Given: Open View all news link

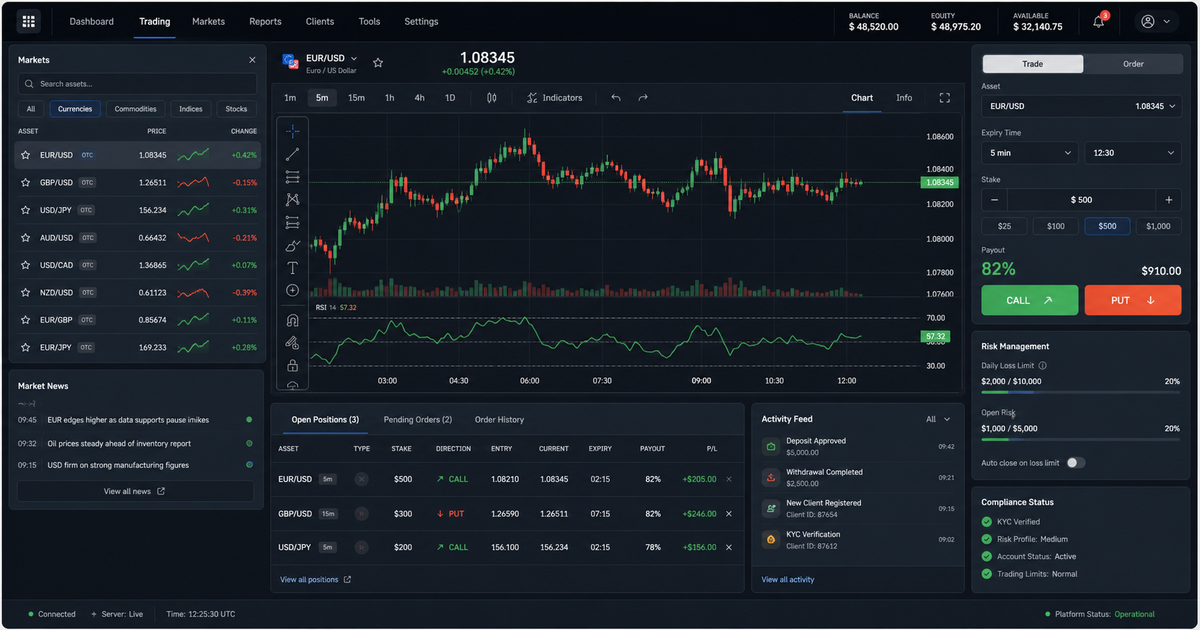Looking at the screenshot, I should pyautogui.click(x=135, y=491).
